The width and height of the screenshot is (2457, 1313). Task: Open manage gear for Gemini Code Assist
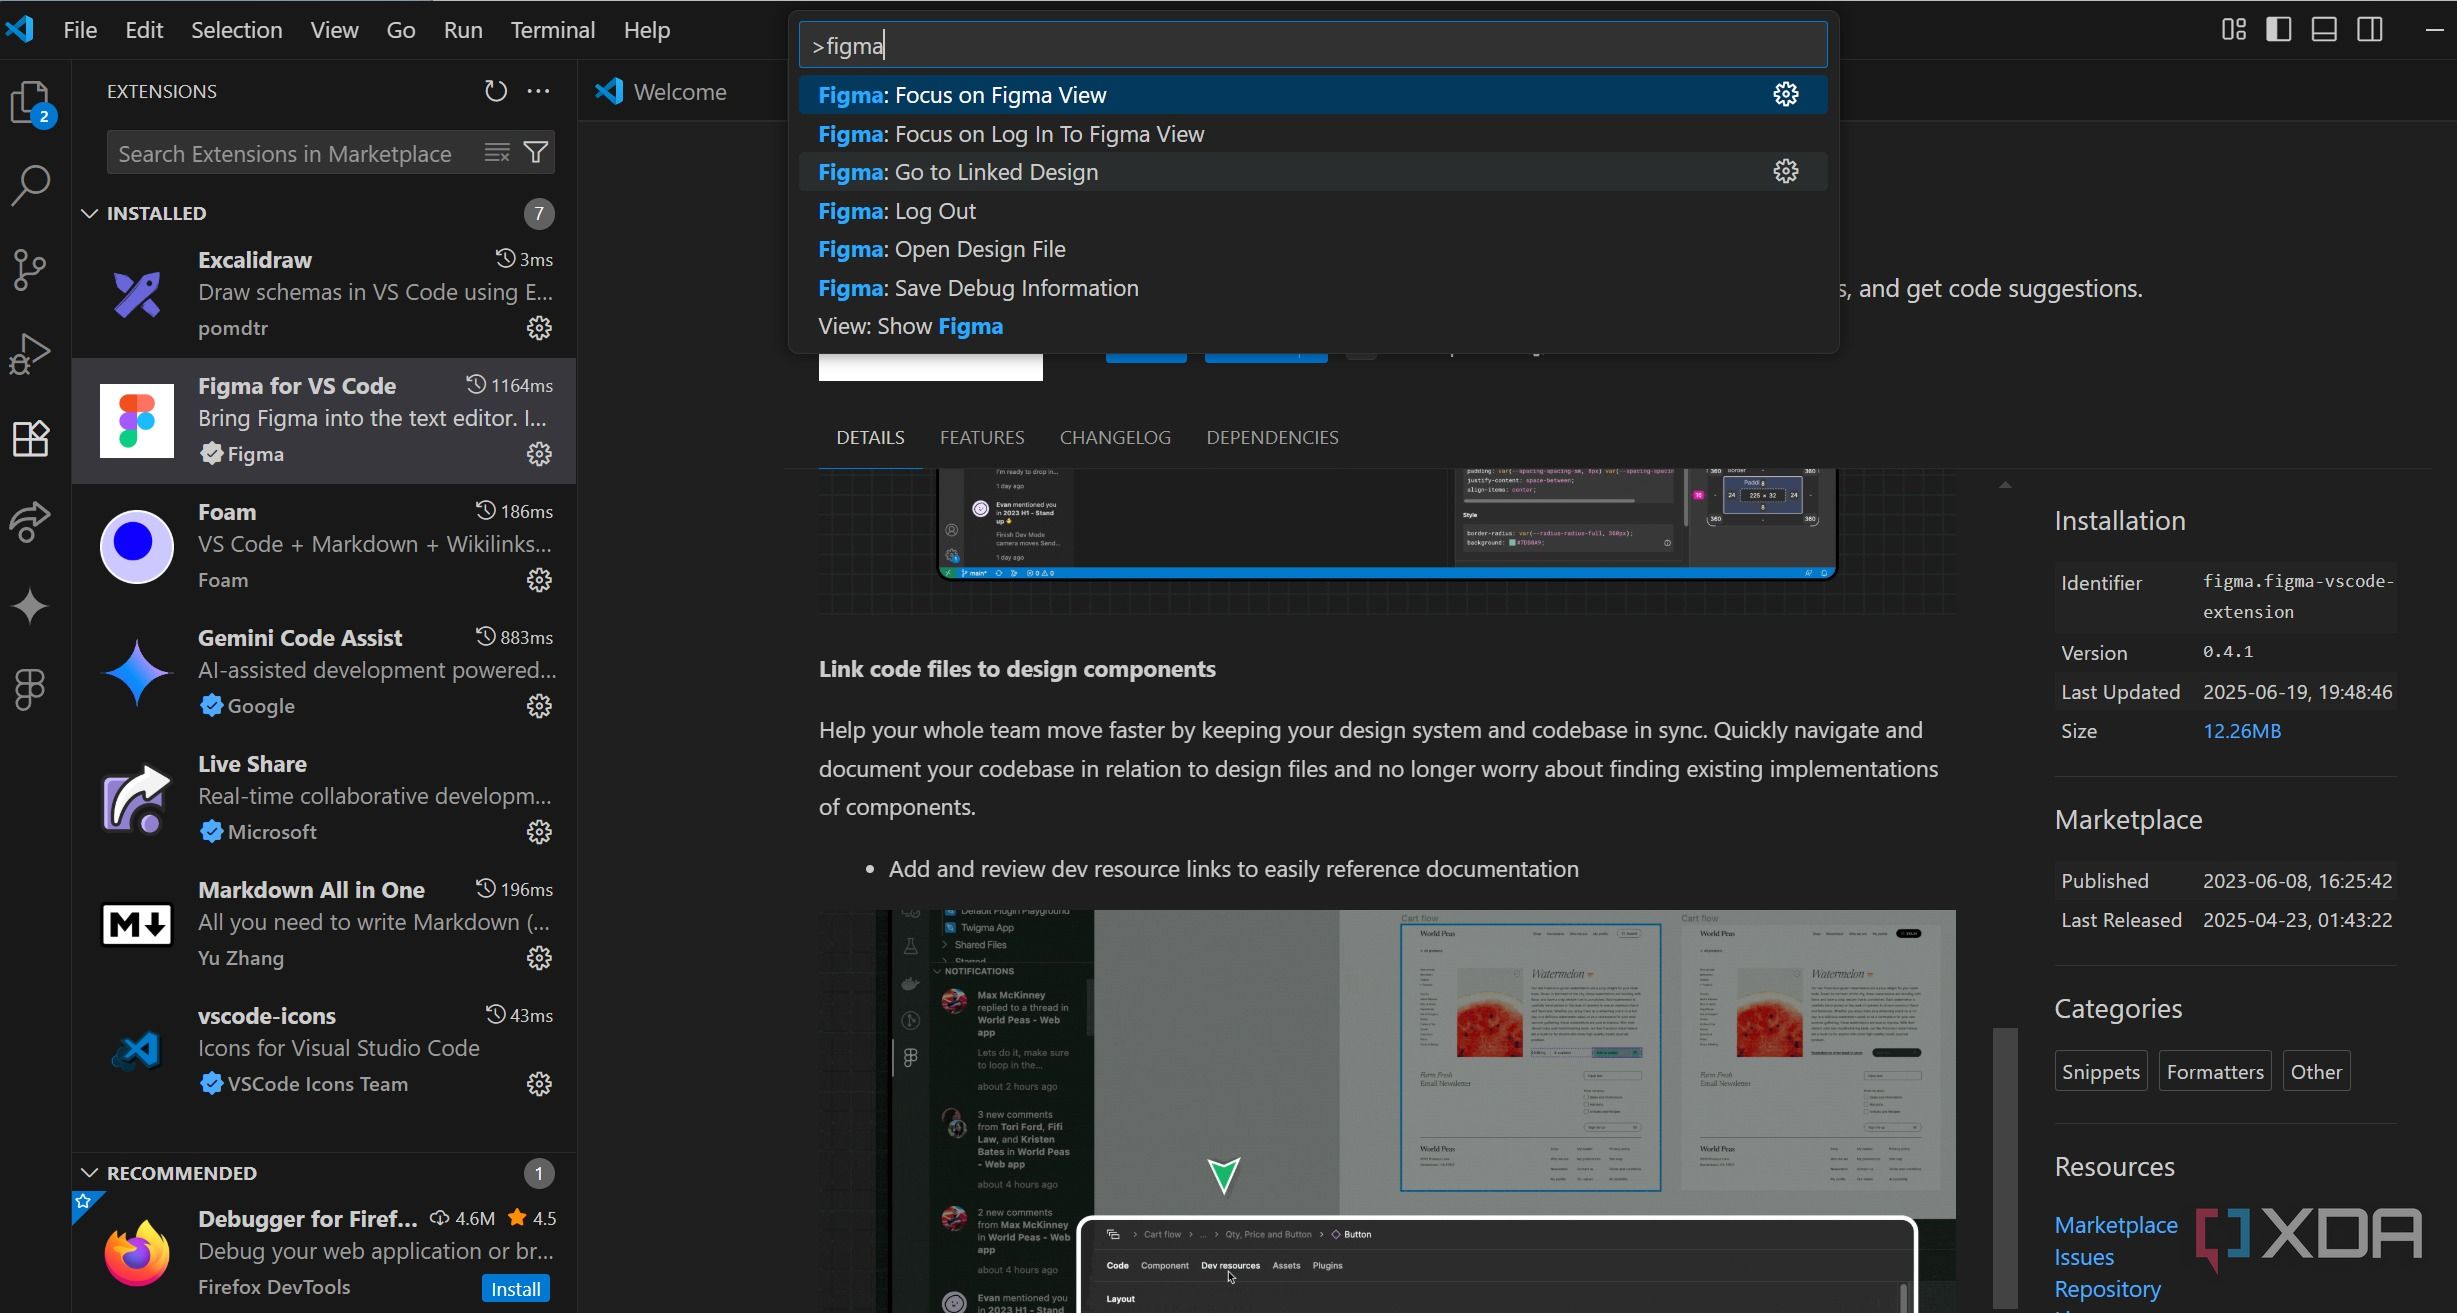click(539, 706)
